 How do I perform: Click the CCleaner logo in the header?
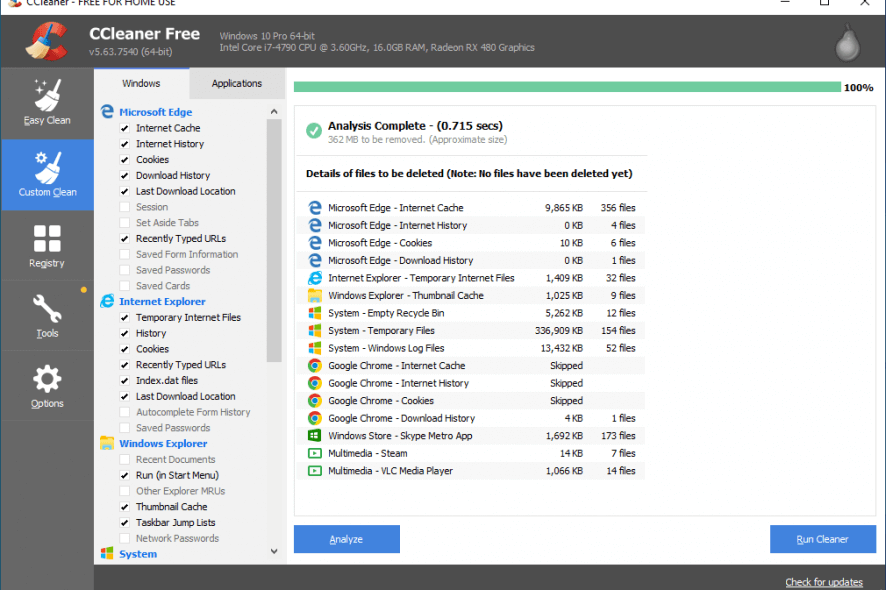[47, 41]
